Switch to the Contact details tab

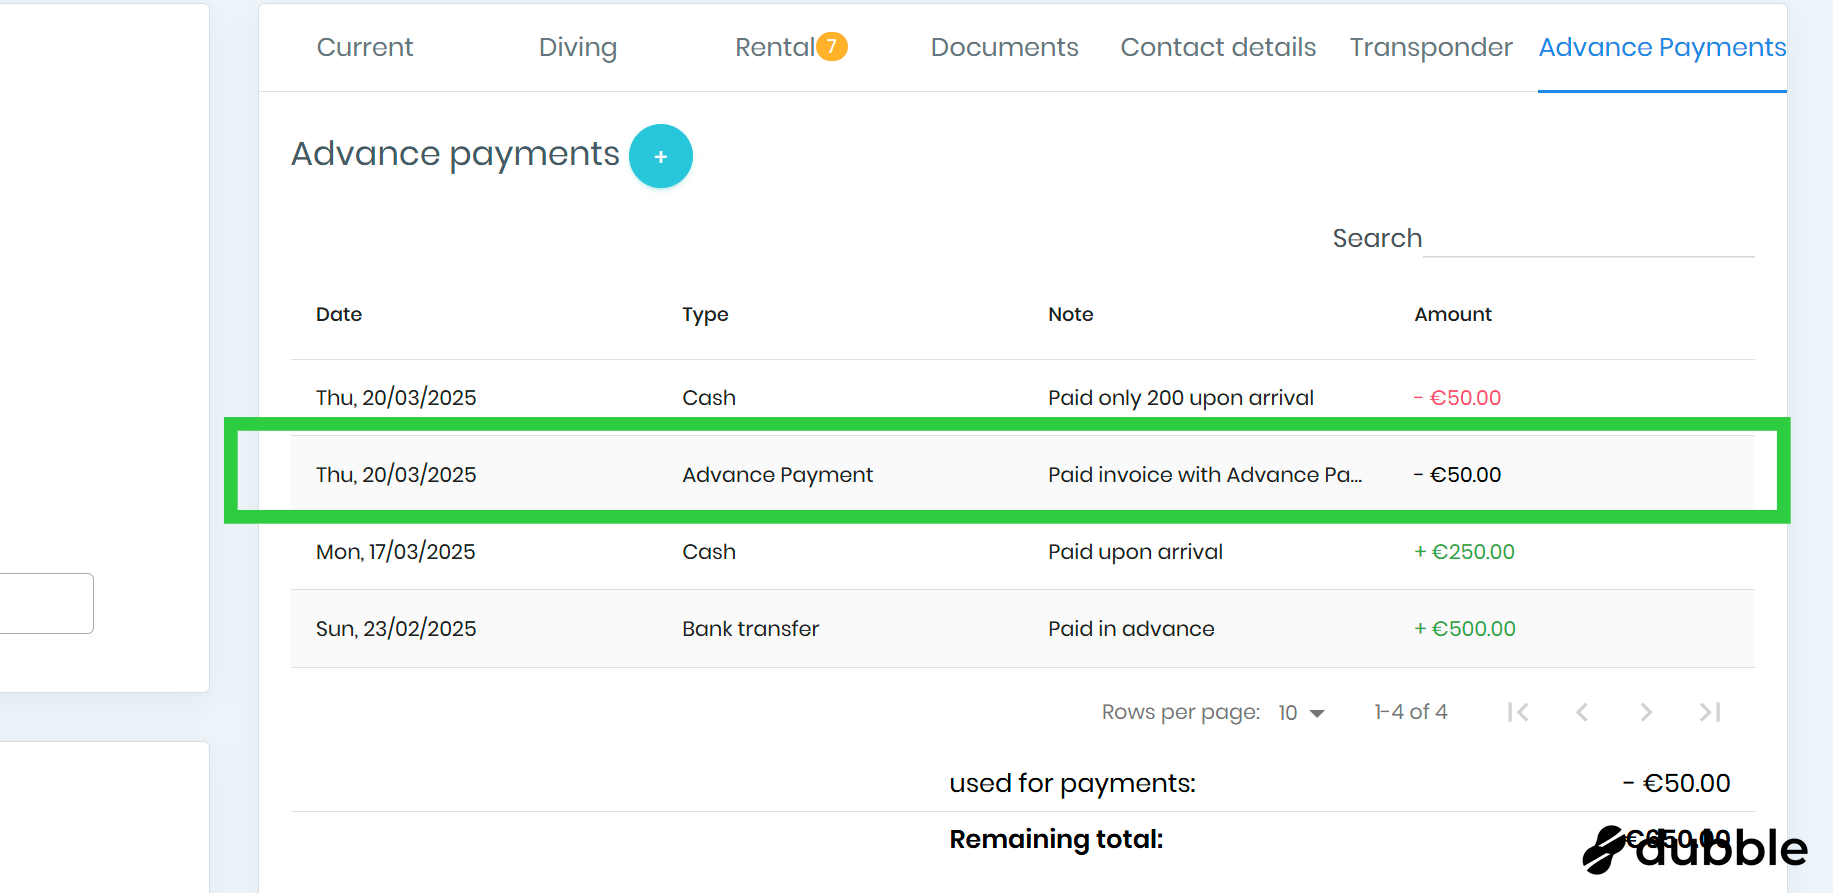(1217, 47)
